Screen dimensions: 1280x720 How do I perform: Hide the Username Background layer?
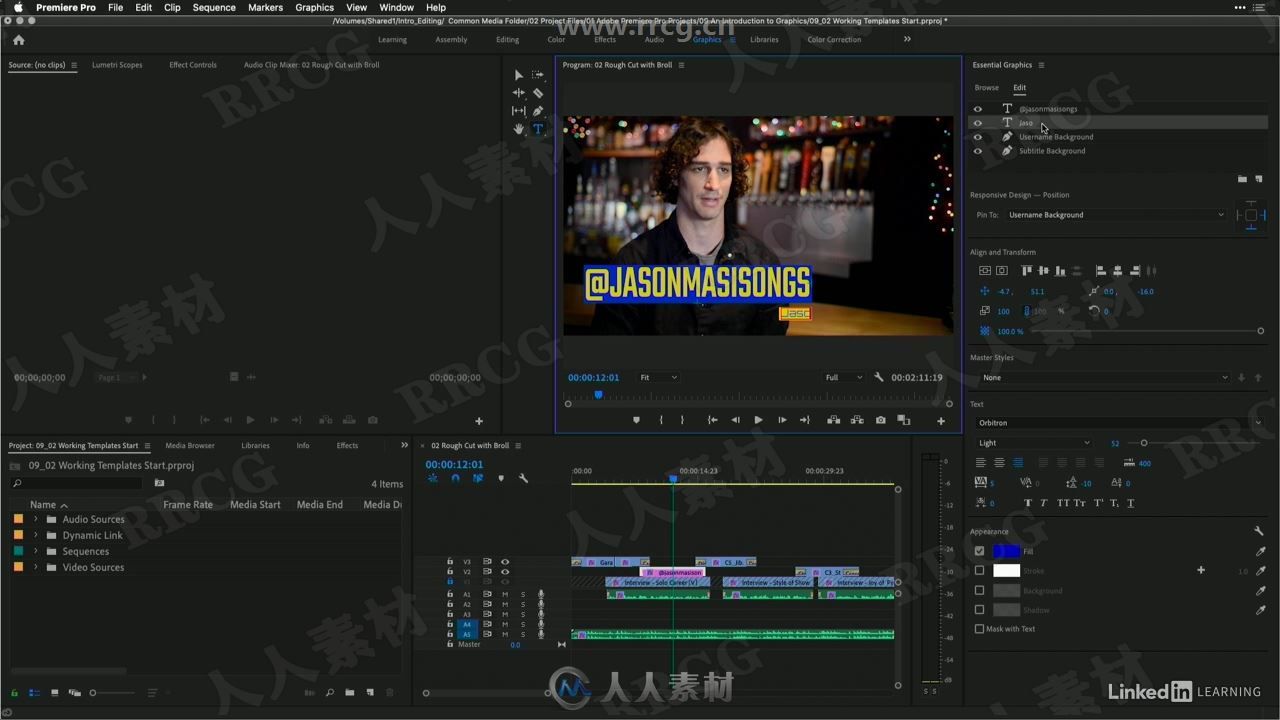click(x=978, y=137)
